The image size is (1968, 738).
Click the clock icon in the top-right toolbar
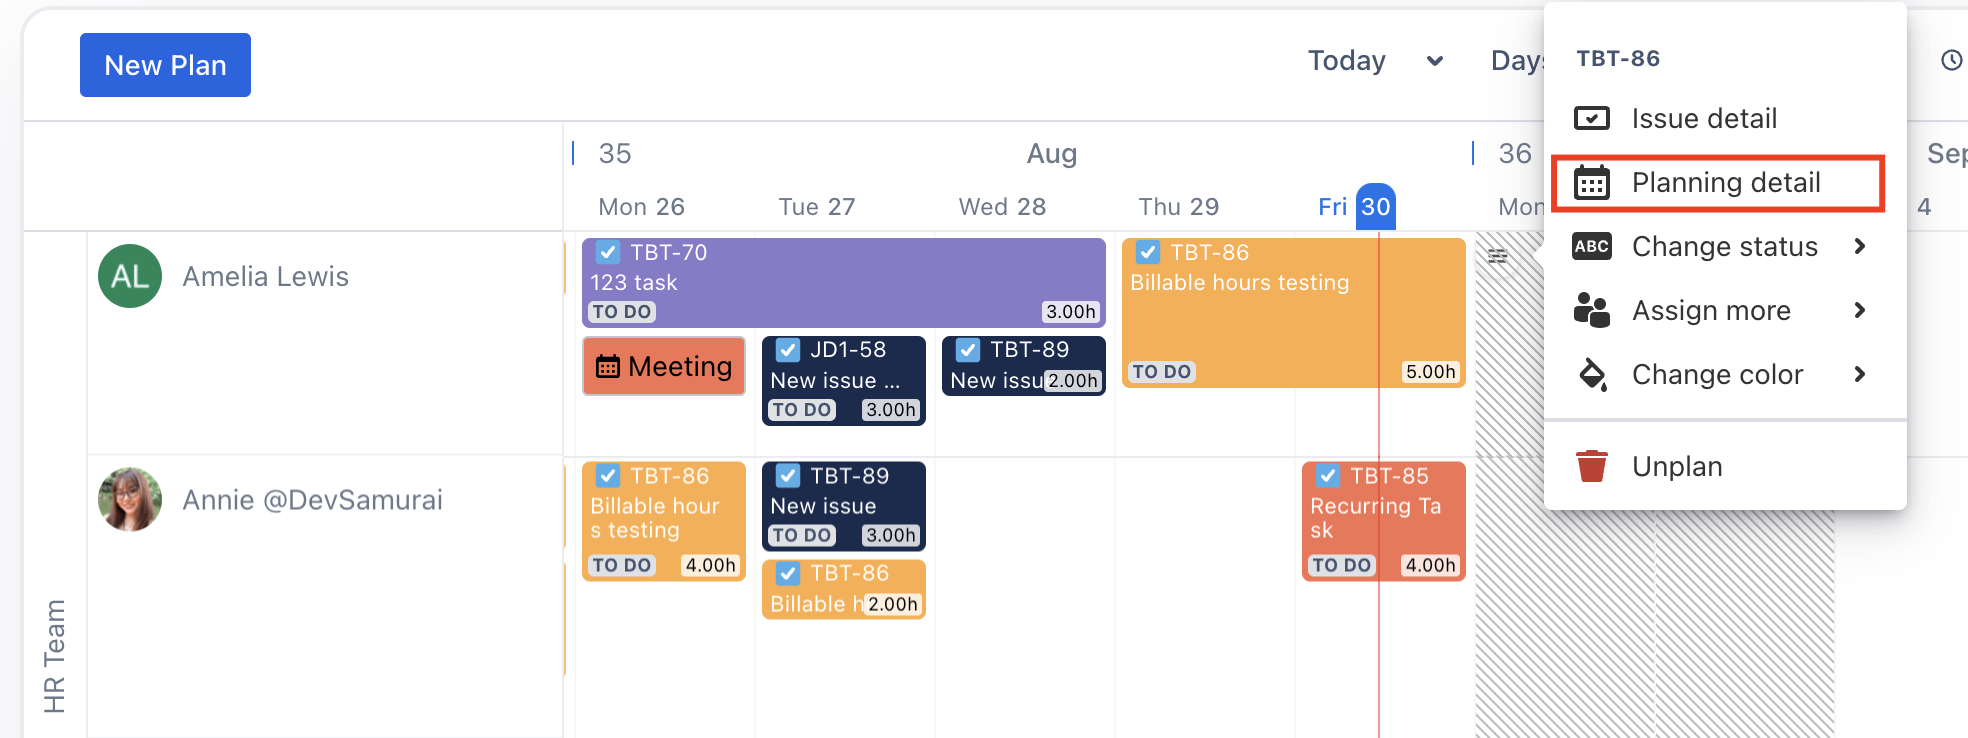coord(1951,61)
